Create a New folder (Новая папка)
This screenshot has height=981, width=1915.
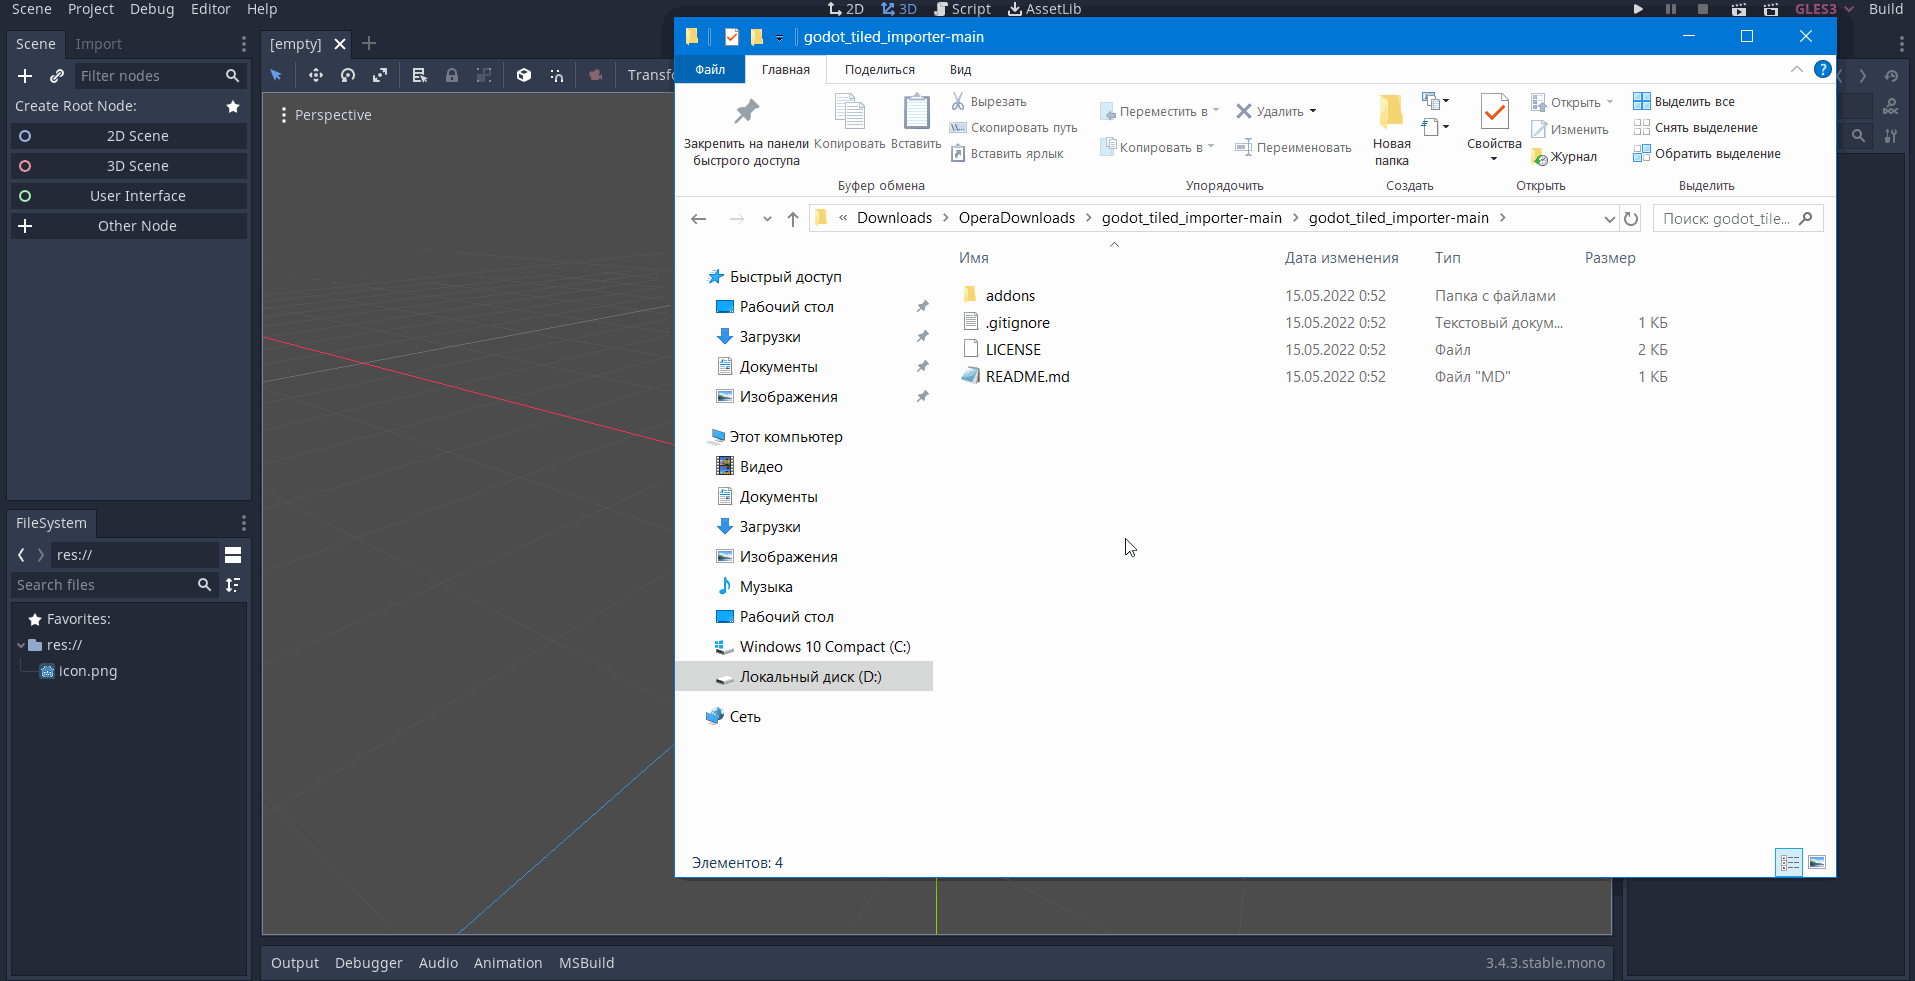(x=1391, y=129)
